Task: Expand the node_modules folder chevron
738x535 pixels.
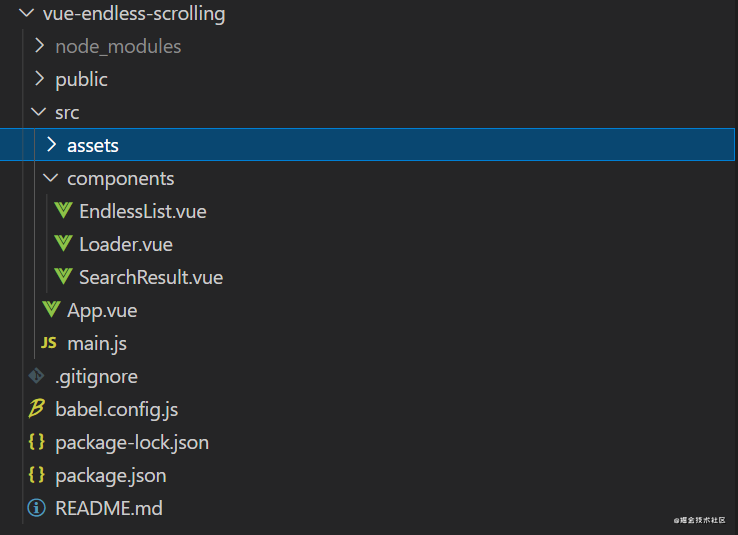Action: click(x=40, y=46)
